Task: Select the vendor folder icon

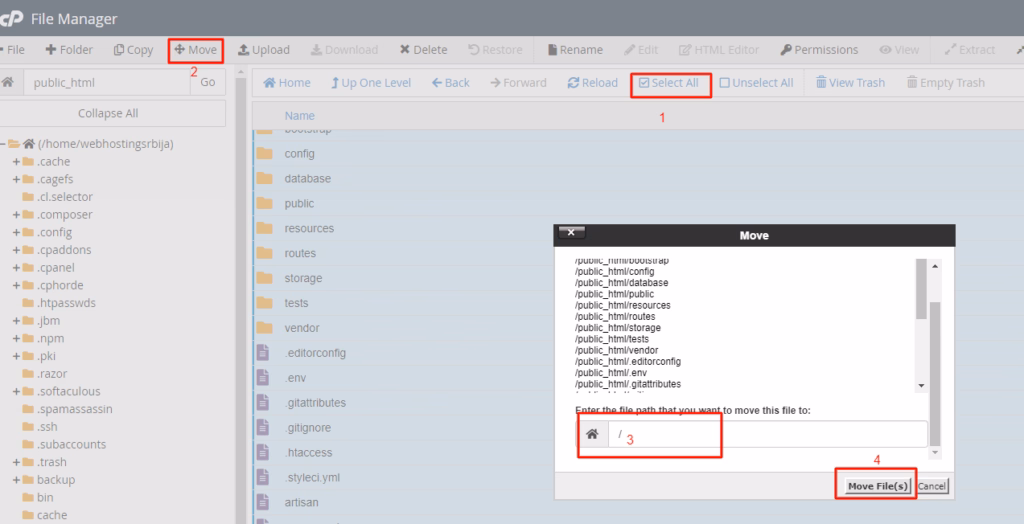Action: (x=264, y=327)
